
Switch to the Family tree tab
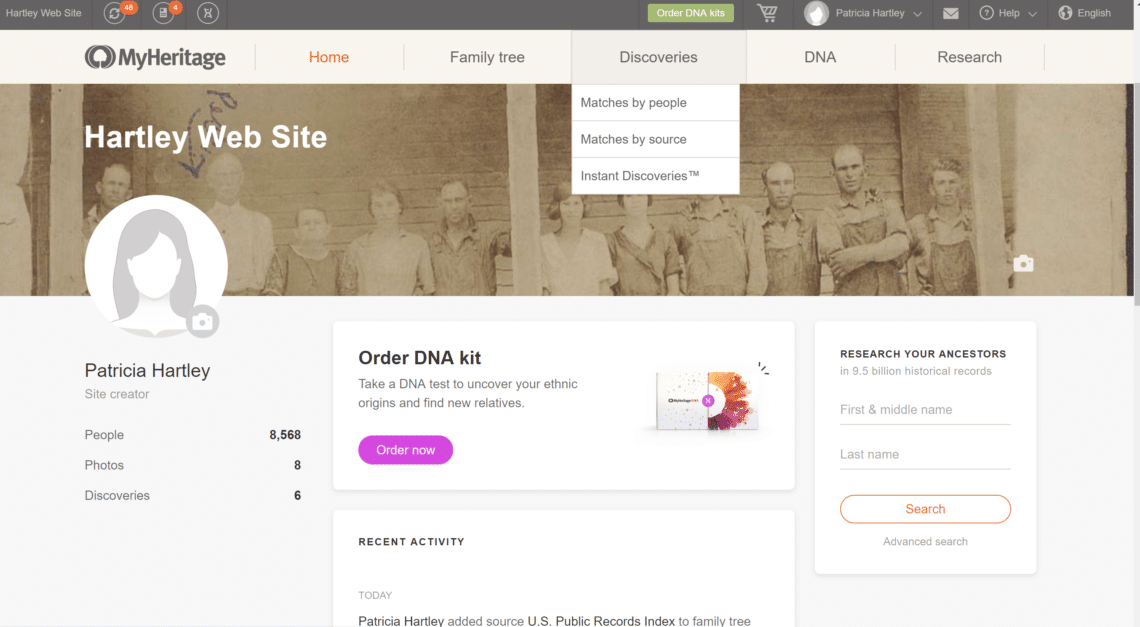click(x=487, y=57)
